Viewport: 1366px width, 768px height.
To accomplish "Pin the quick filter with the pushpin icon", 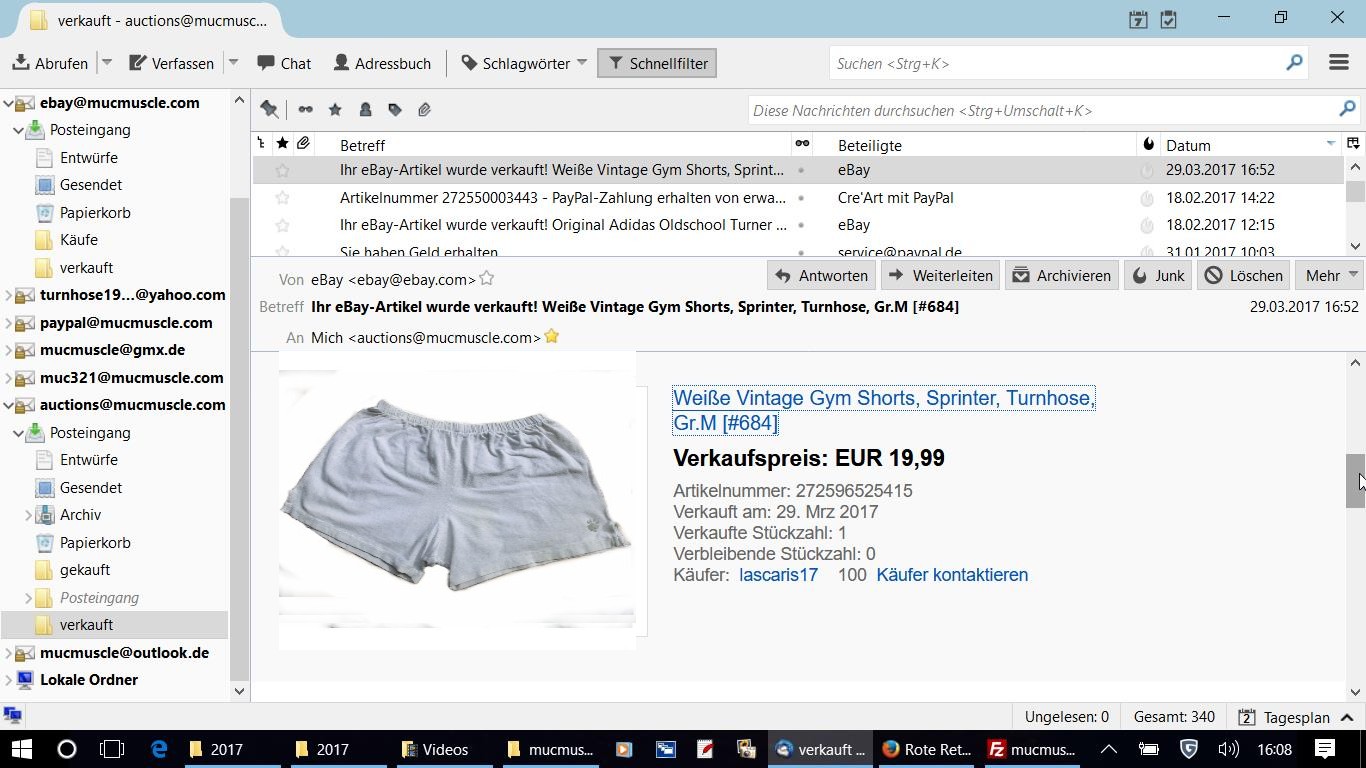I will (x=269, y=110).
